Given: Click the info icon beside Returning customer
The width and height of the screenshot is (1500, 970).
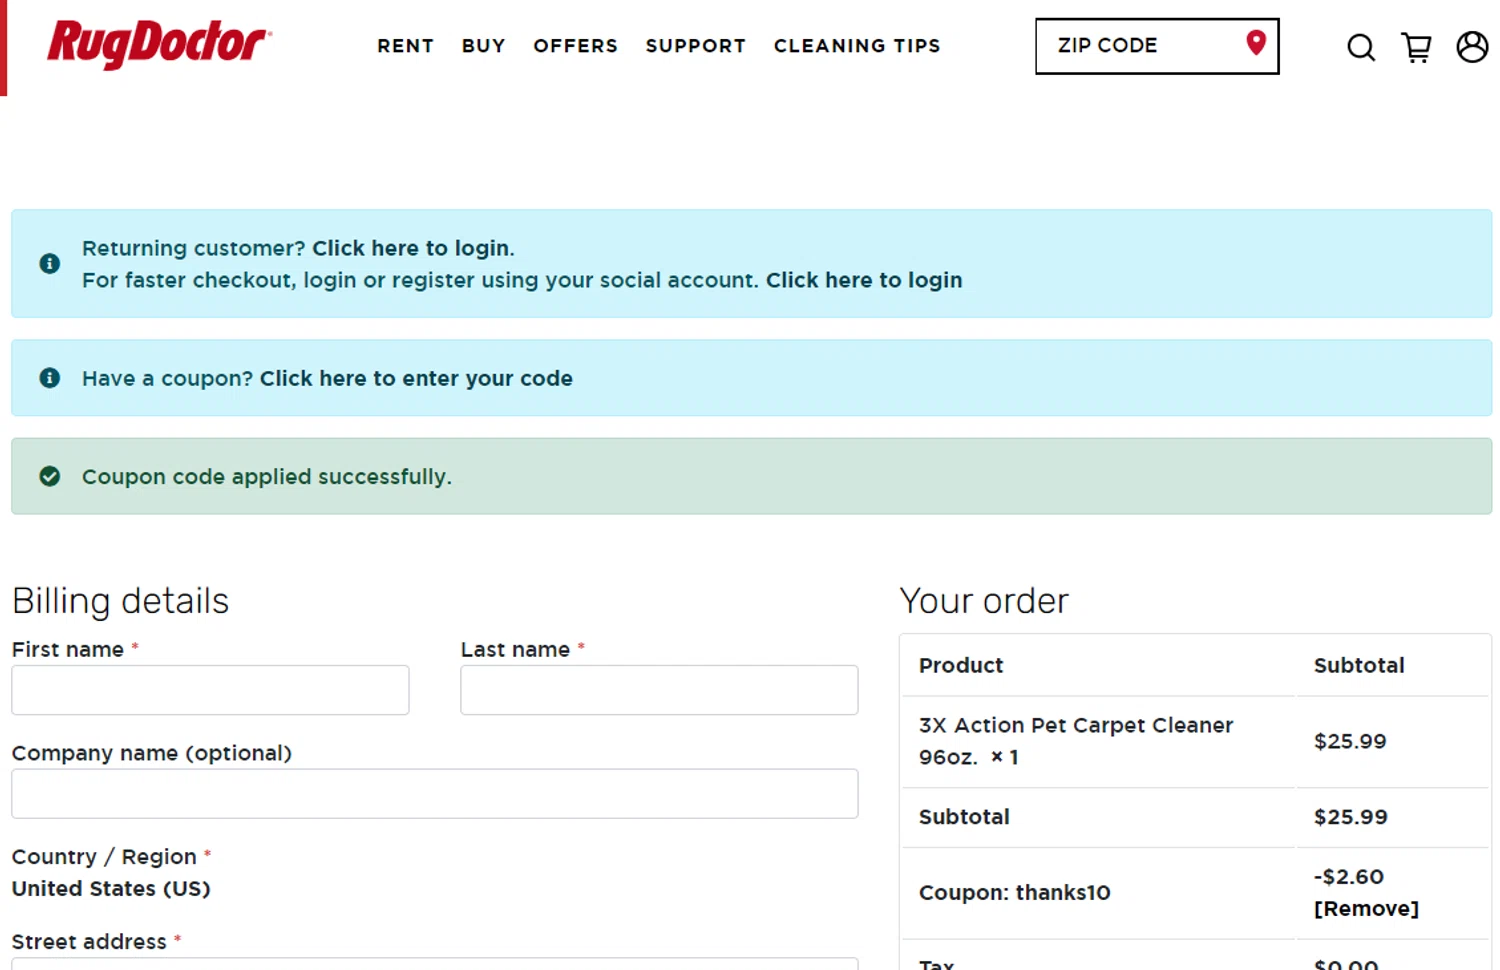Looking at the screenshot, I should (49, 263).
